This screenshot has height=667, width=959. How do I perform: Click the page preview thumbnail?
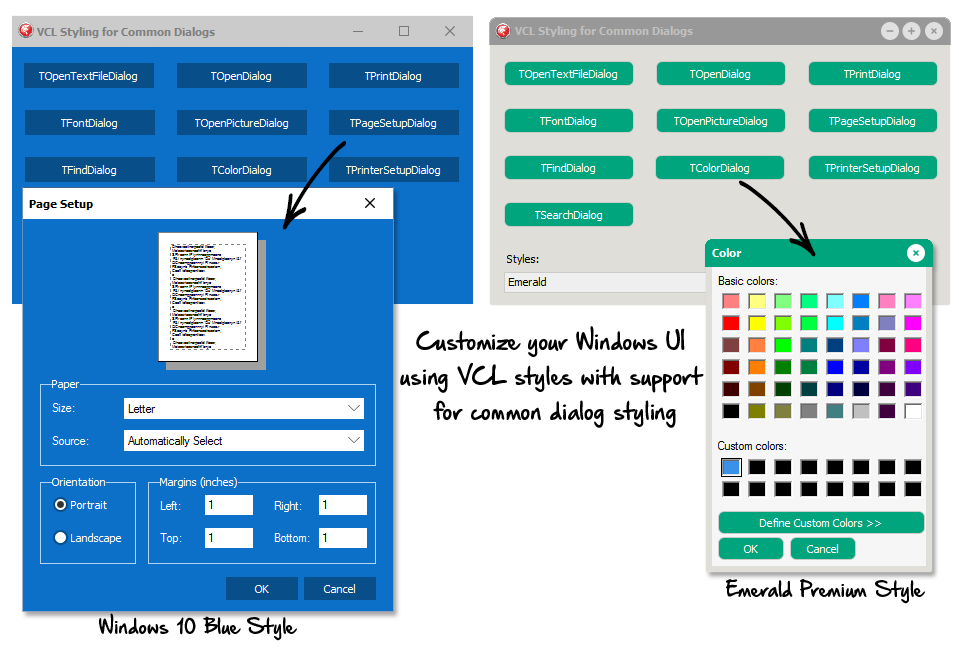(x=208, y=297)
